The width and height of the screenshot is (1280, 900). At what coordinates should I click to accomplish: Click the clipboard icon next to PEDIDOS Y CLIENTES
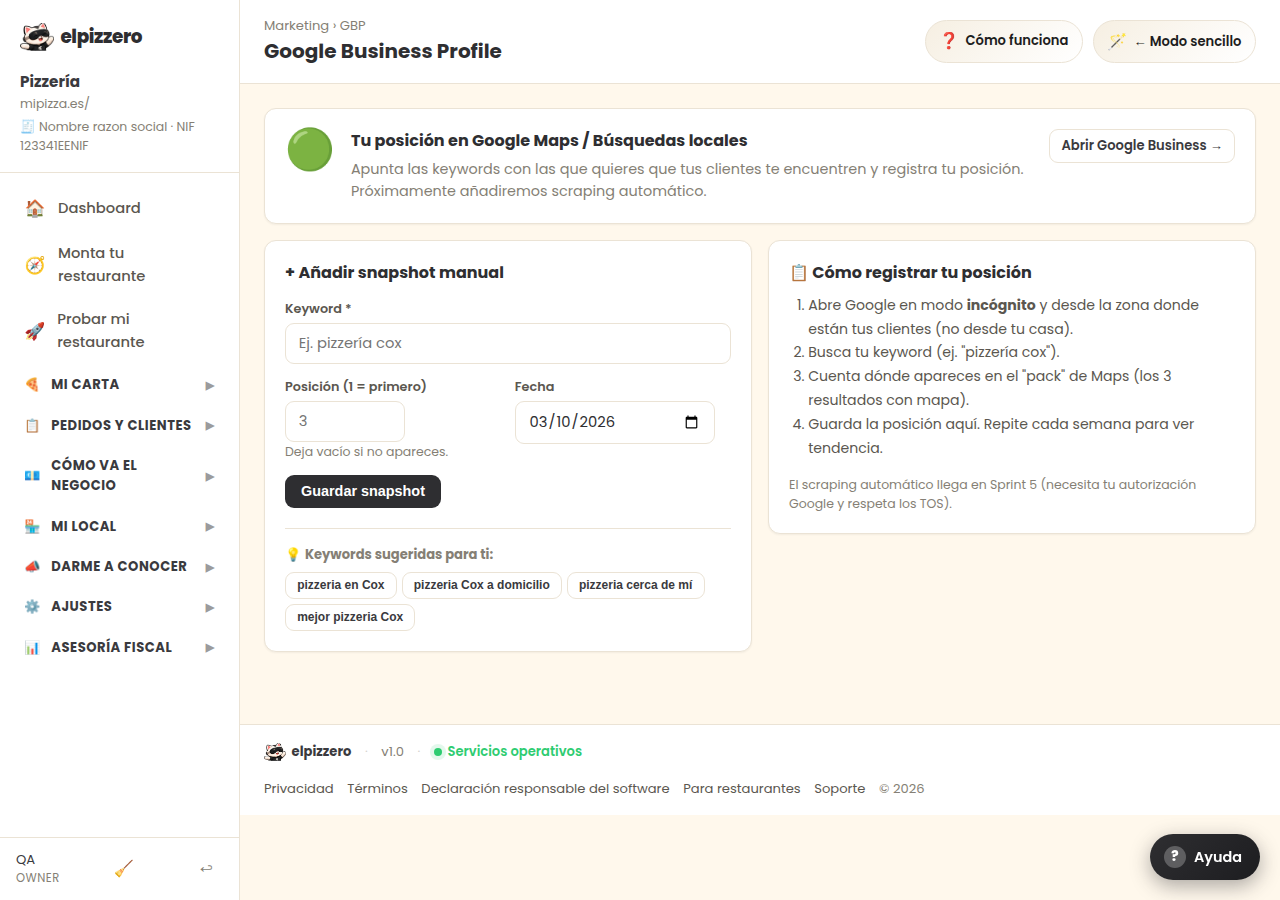point(32,425)
